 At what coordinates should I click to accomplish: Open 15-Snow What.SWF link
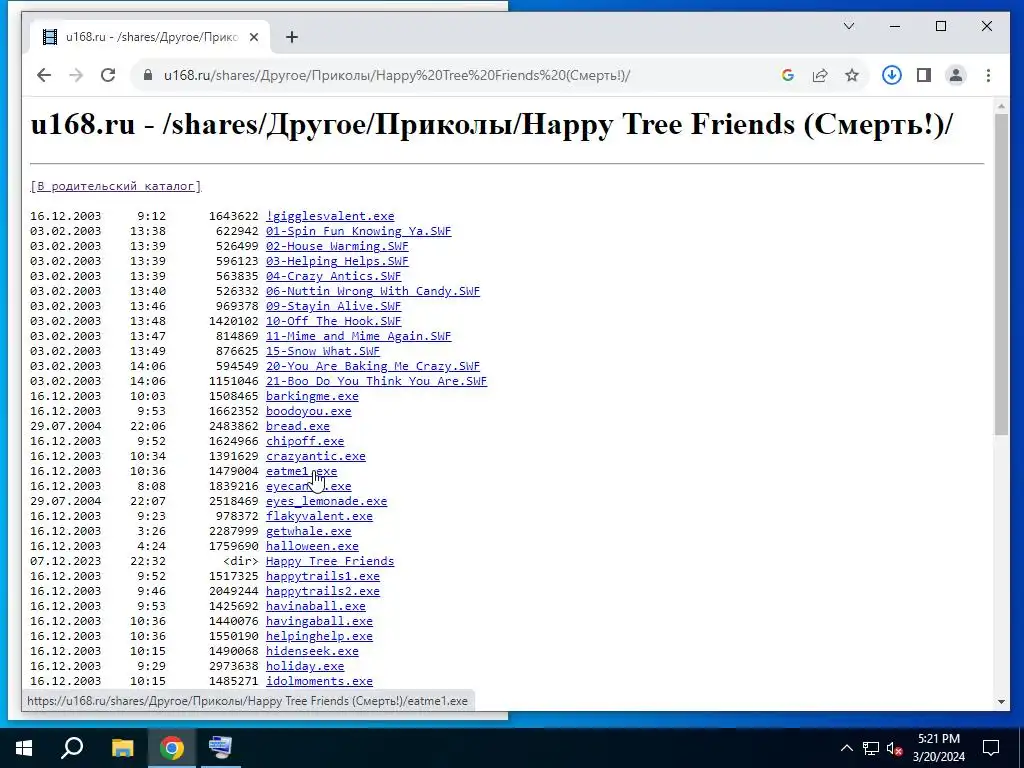[323, 351]
